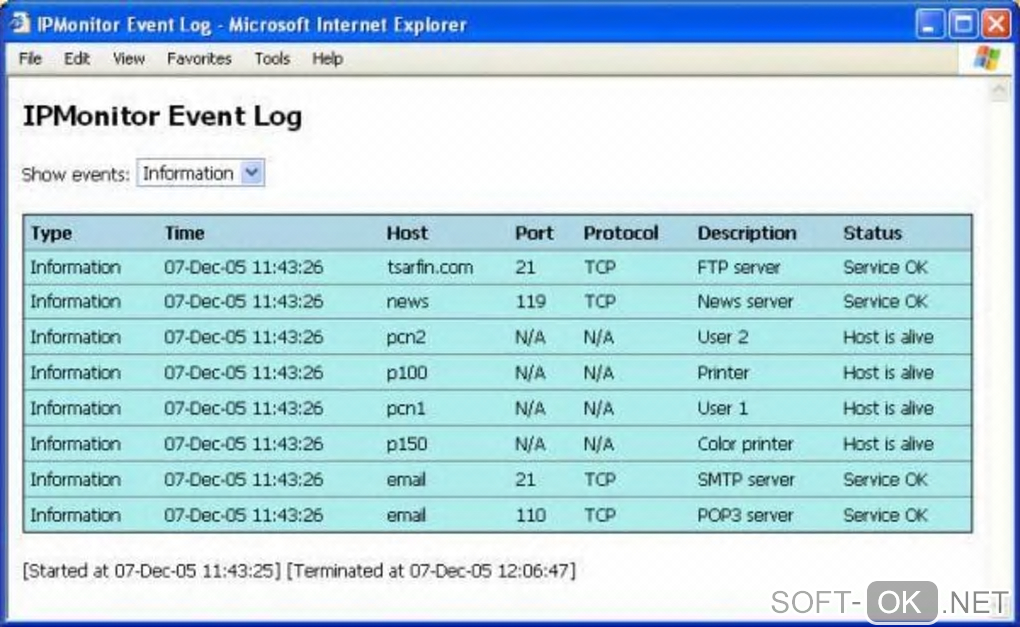Click the Windows flag logo in menu bar
This screenshot has width=1020, height=627.
(987, 59)
